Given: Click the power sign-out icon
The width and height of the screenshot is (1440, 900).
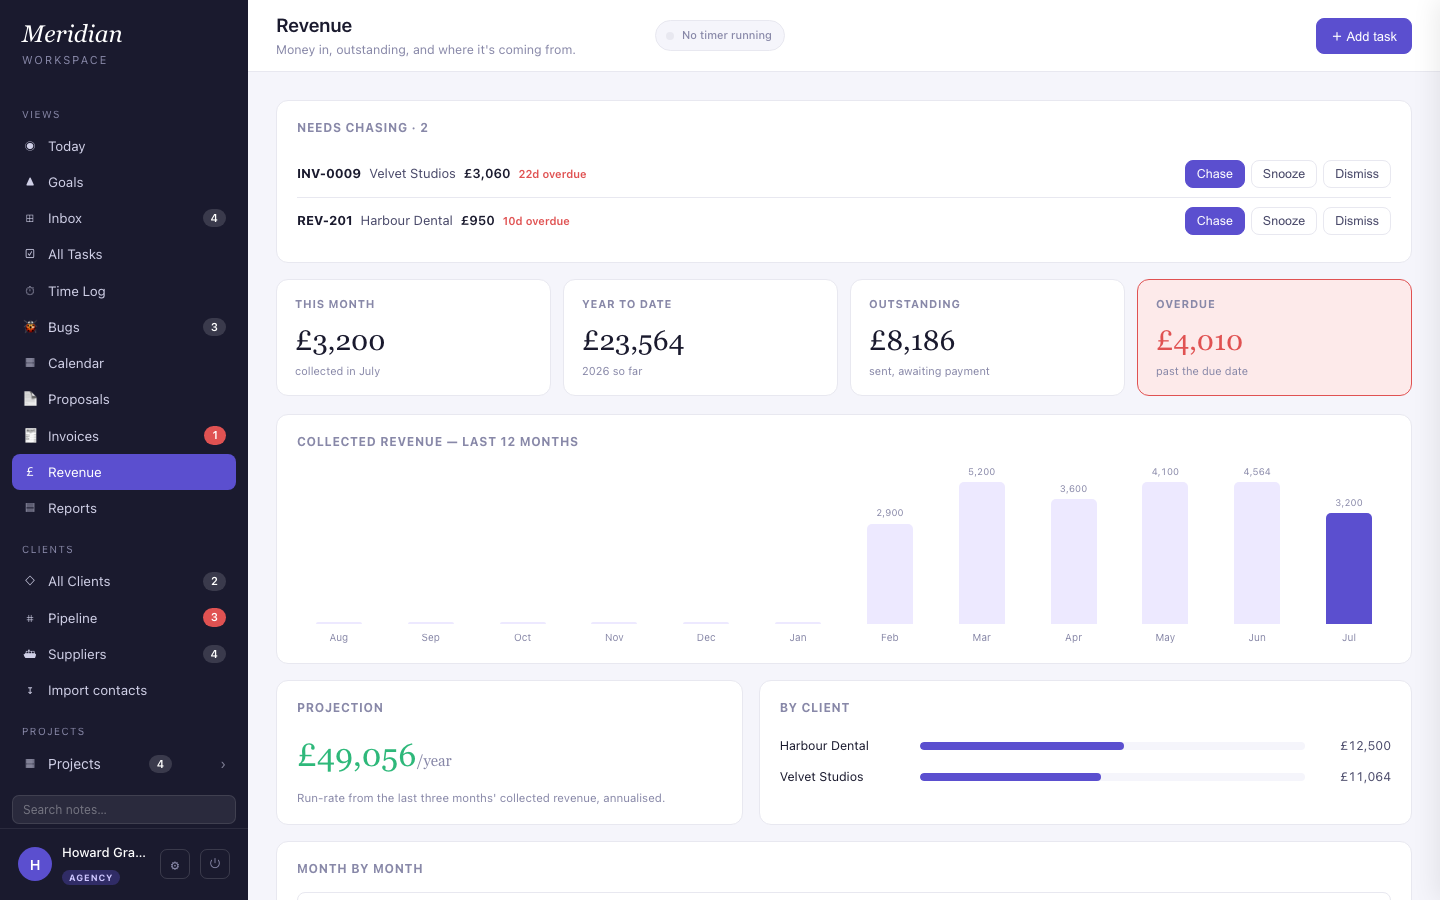Looking at the screenshot, I should [215, 864].
